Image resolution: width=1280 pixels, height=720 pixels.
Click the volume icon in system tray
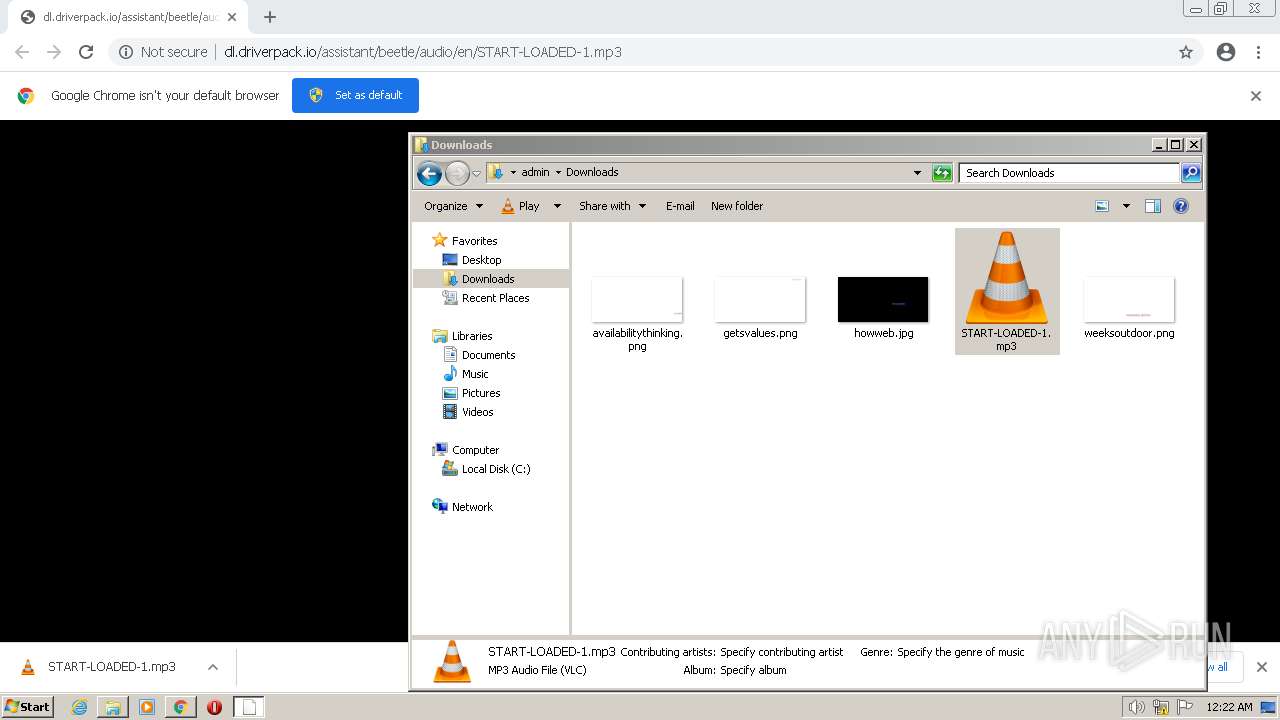coord(1136,707)
